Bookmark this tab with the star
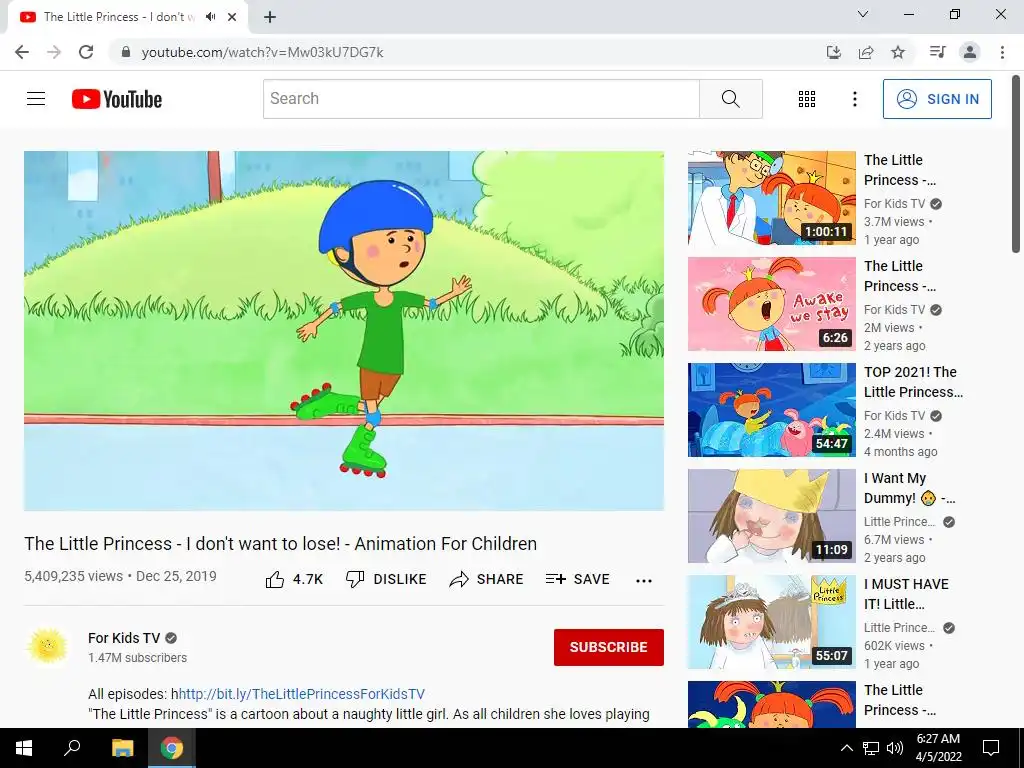Image resolution: width=1024 pixels, height=768 pixels. tap(898, 52)
